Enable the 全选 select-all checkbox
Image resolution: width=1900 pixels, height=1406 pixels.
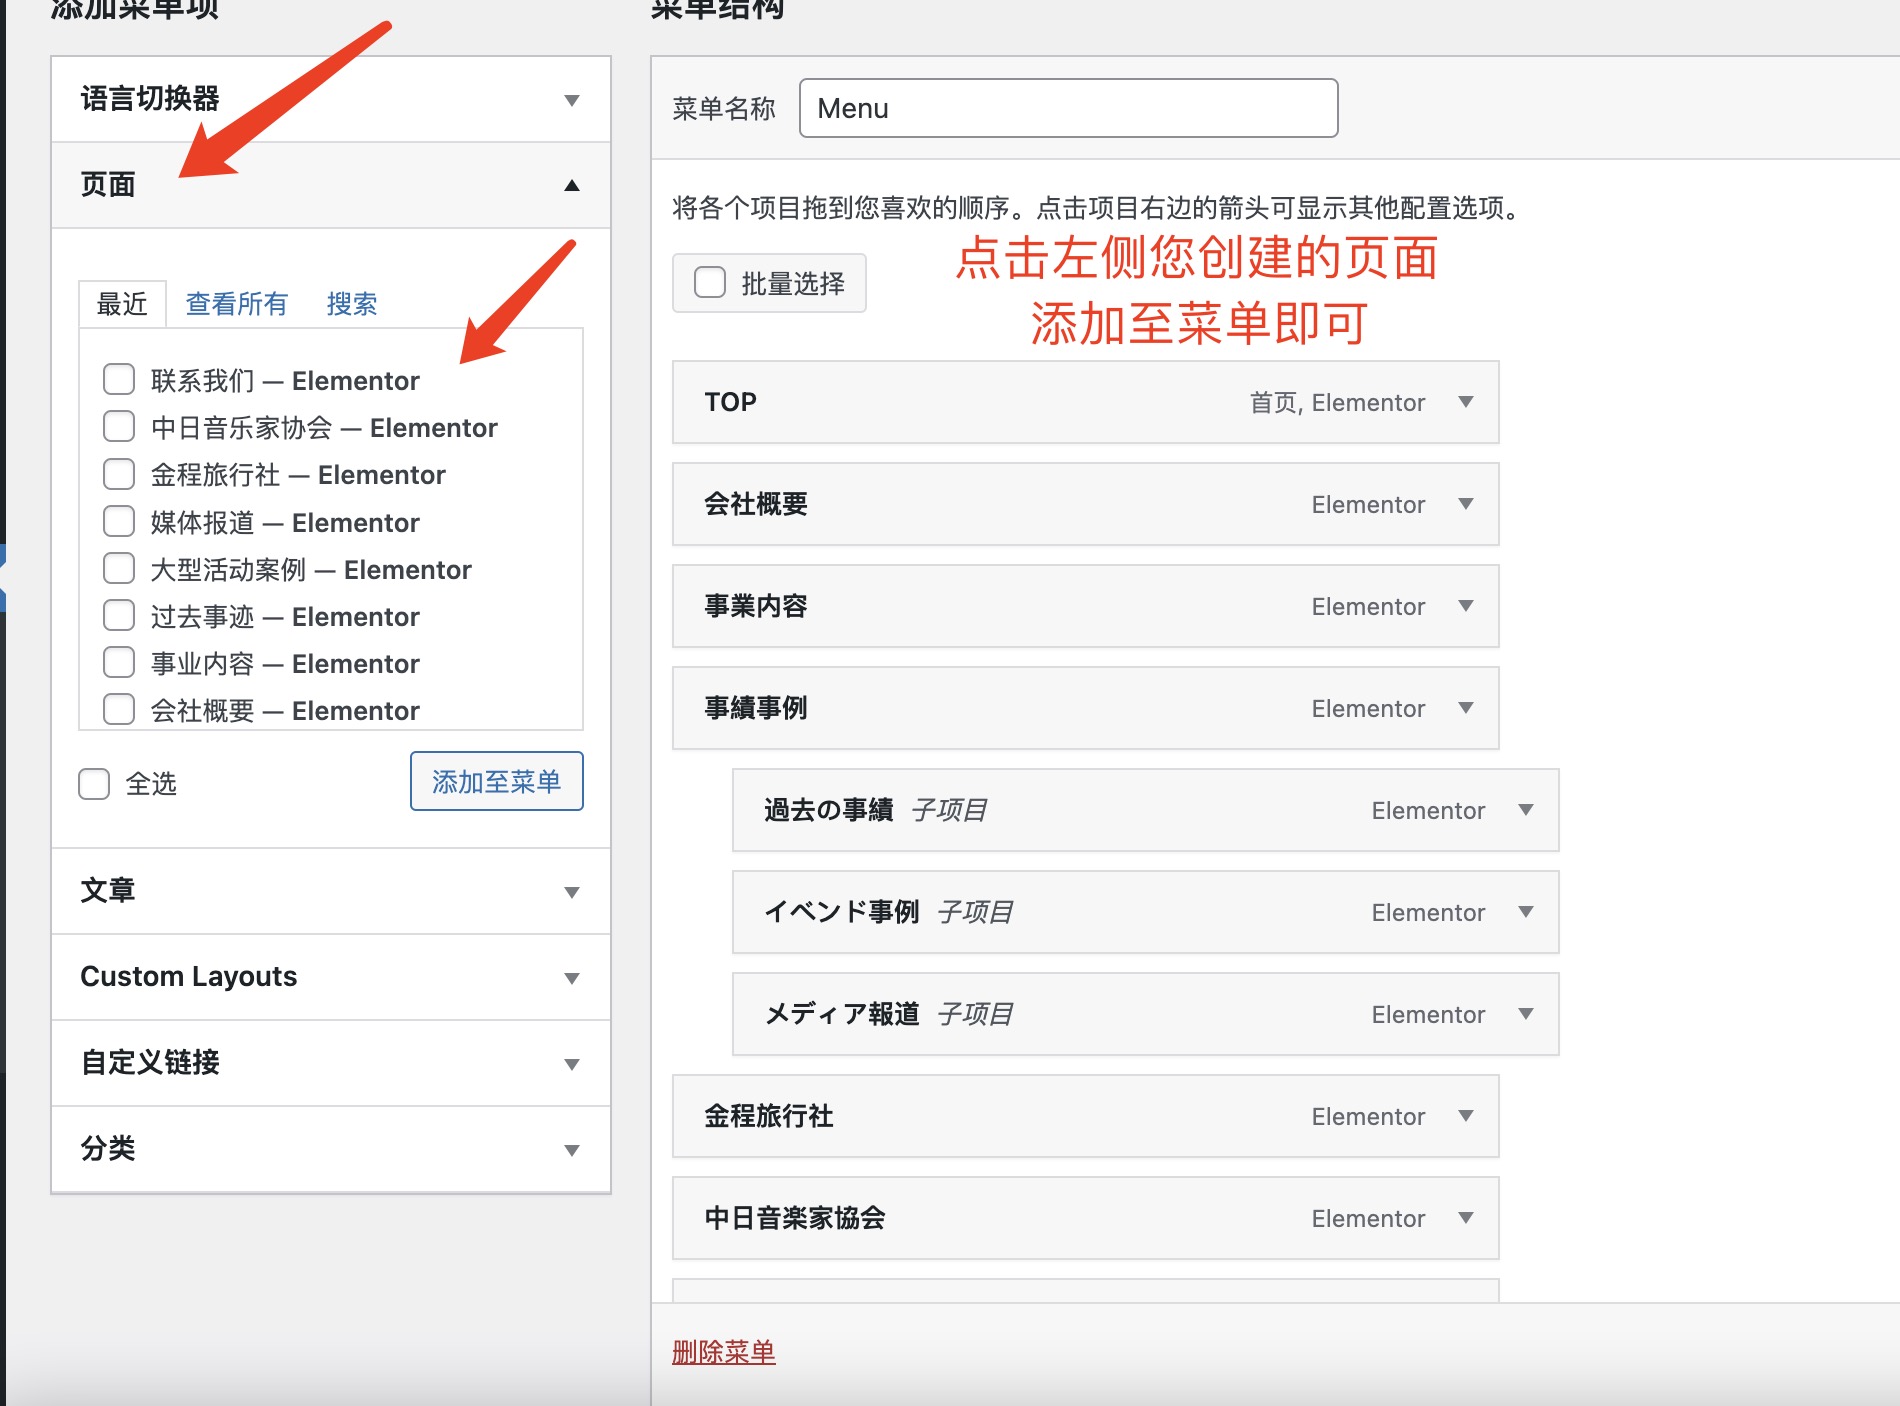(x=94, y=784)
